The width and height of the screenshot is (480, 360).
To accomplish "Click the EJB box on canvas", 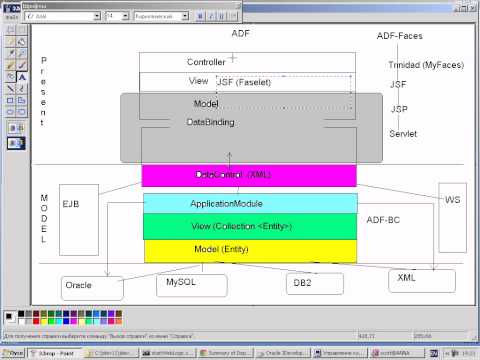I will click(x=79, y=220).
